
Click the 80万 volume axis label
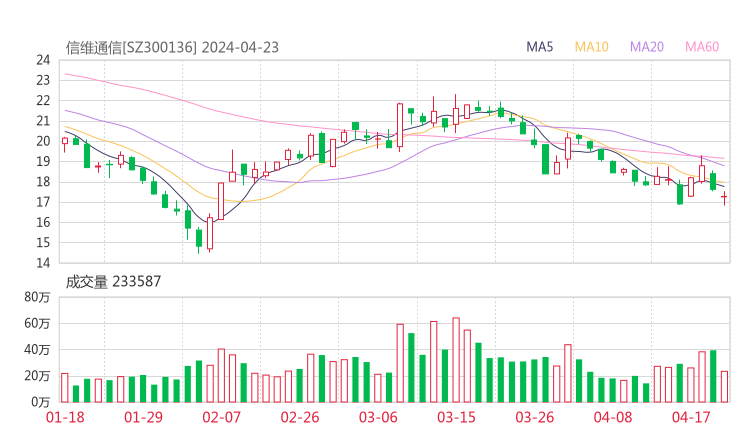coord(37,297)
